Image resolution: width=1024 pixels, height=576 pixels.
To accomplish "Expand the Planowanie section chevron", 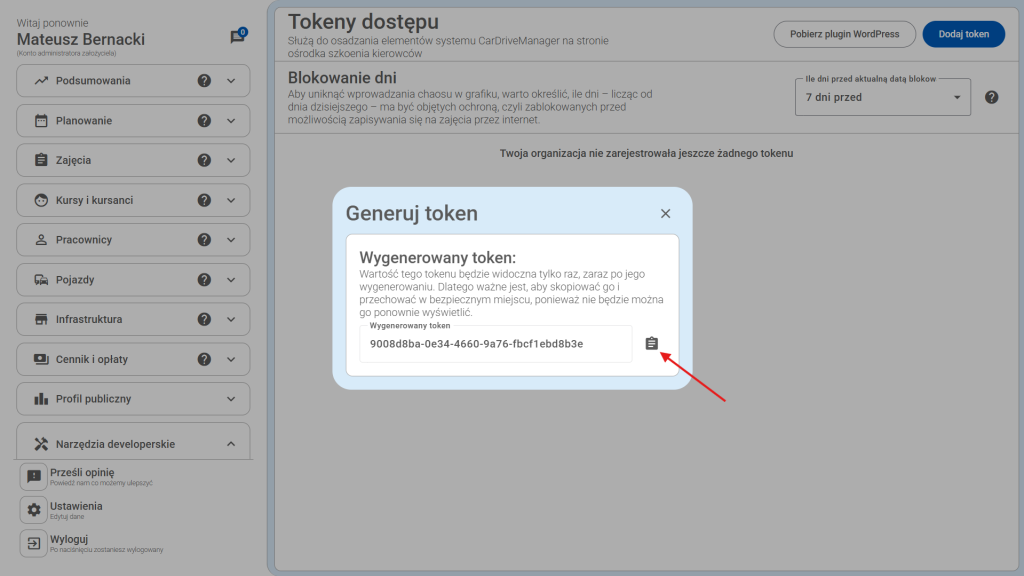I will tap(232, 120).
